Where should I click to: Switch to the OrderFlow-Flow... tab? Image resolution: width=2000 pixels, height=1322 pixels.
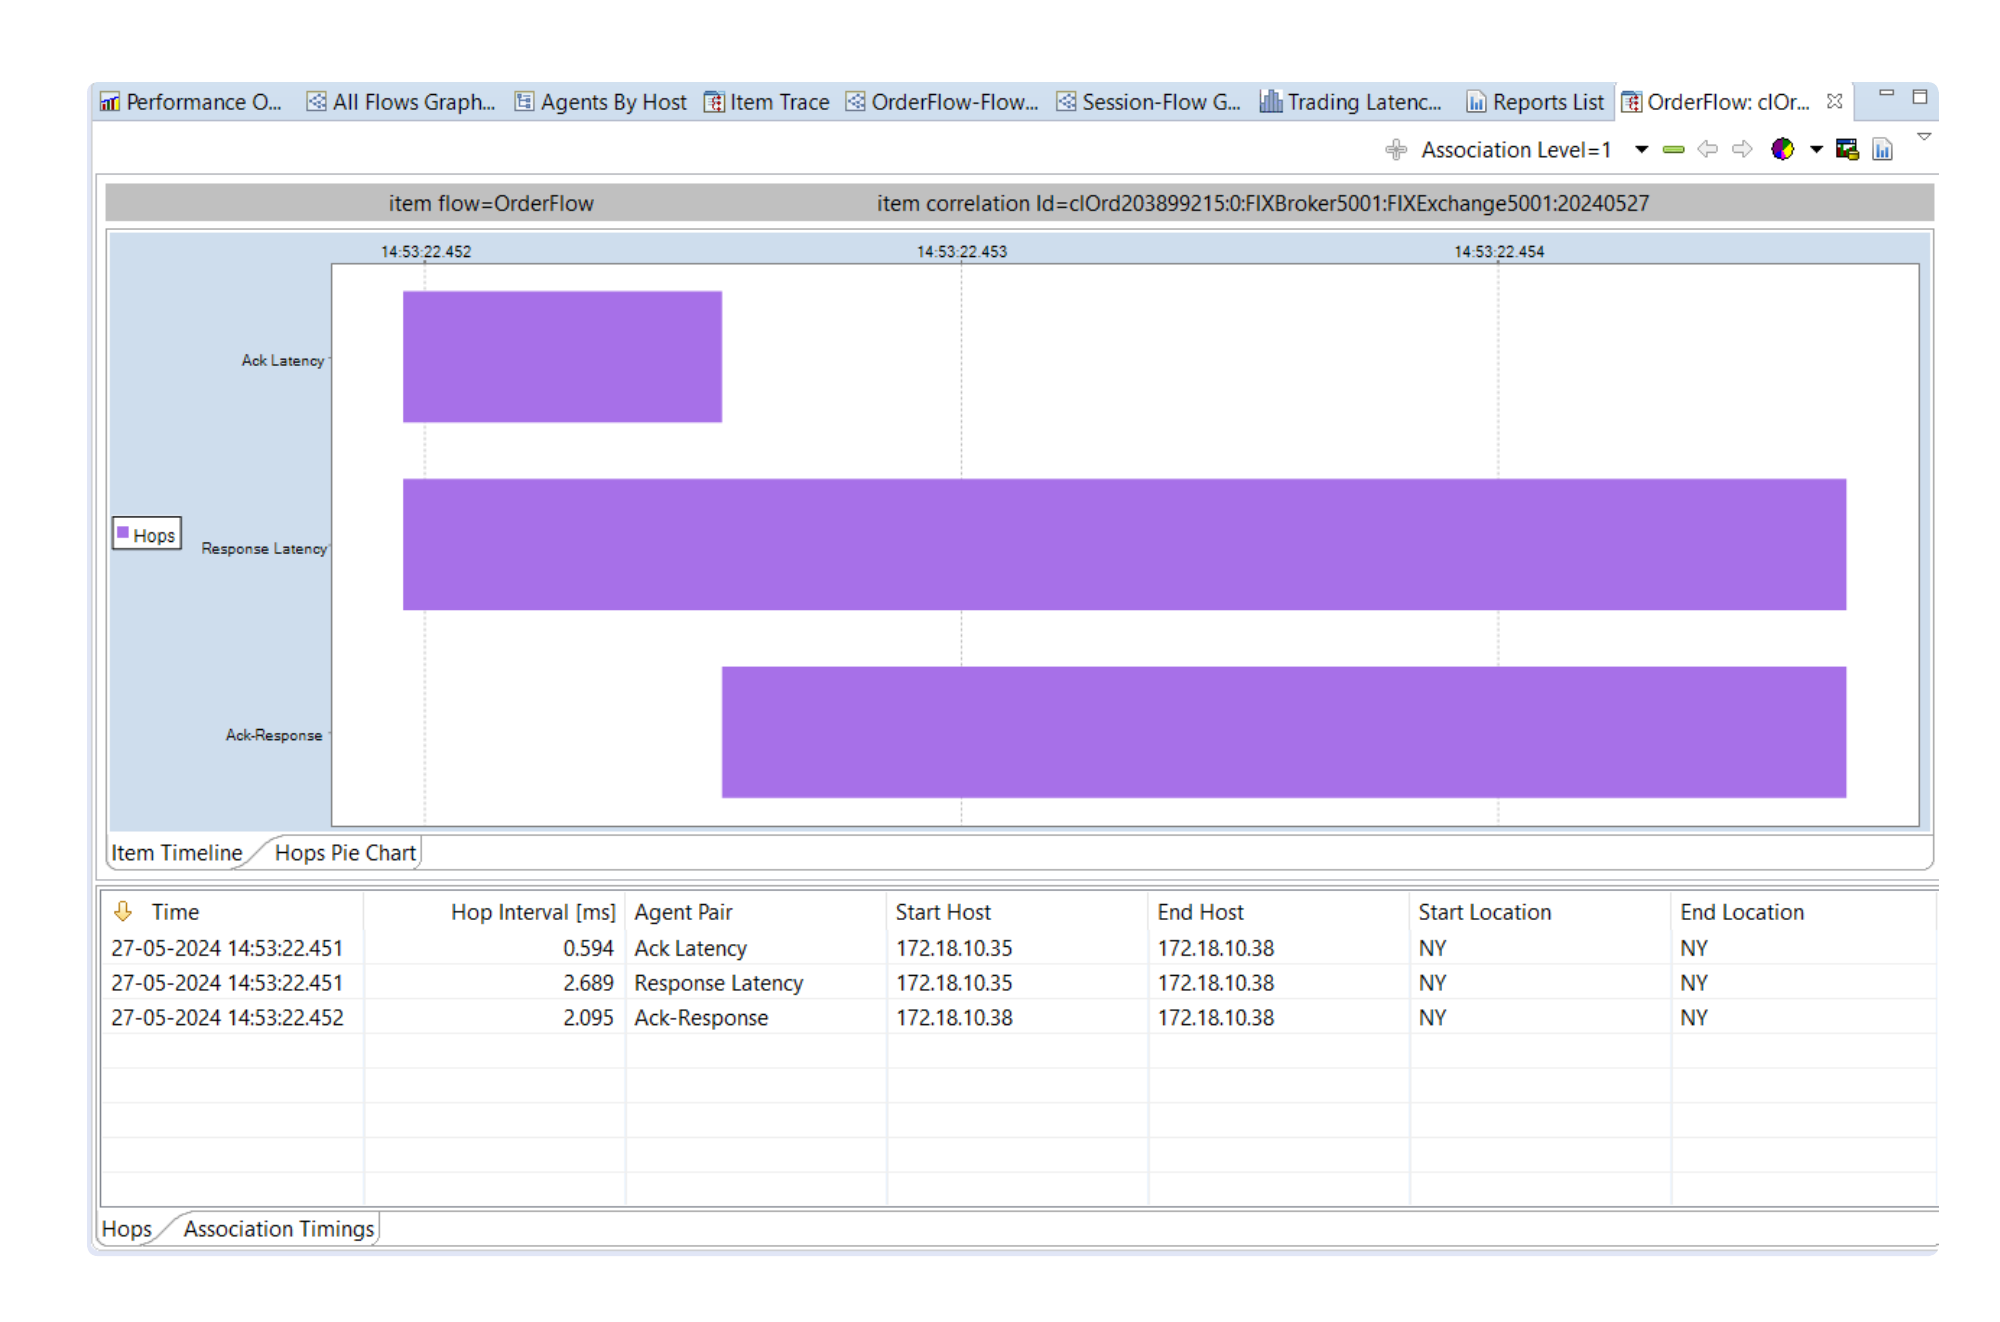(942, 102)
